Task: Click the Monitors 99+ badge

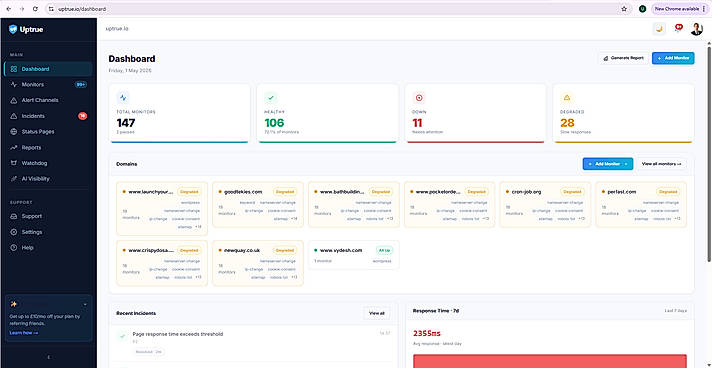Action: click(81, 85)
